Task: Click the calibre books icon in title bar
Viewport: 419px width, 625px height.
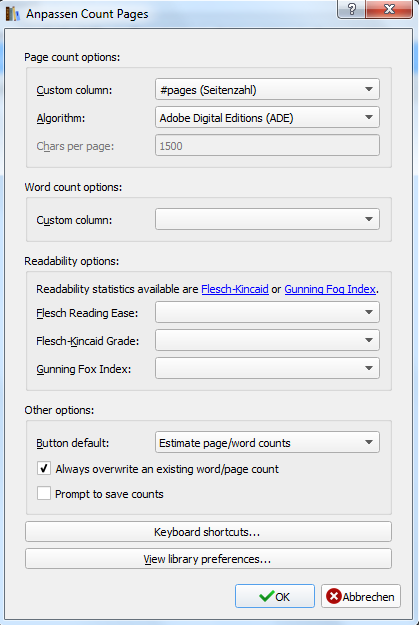Action: [12, 14]
